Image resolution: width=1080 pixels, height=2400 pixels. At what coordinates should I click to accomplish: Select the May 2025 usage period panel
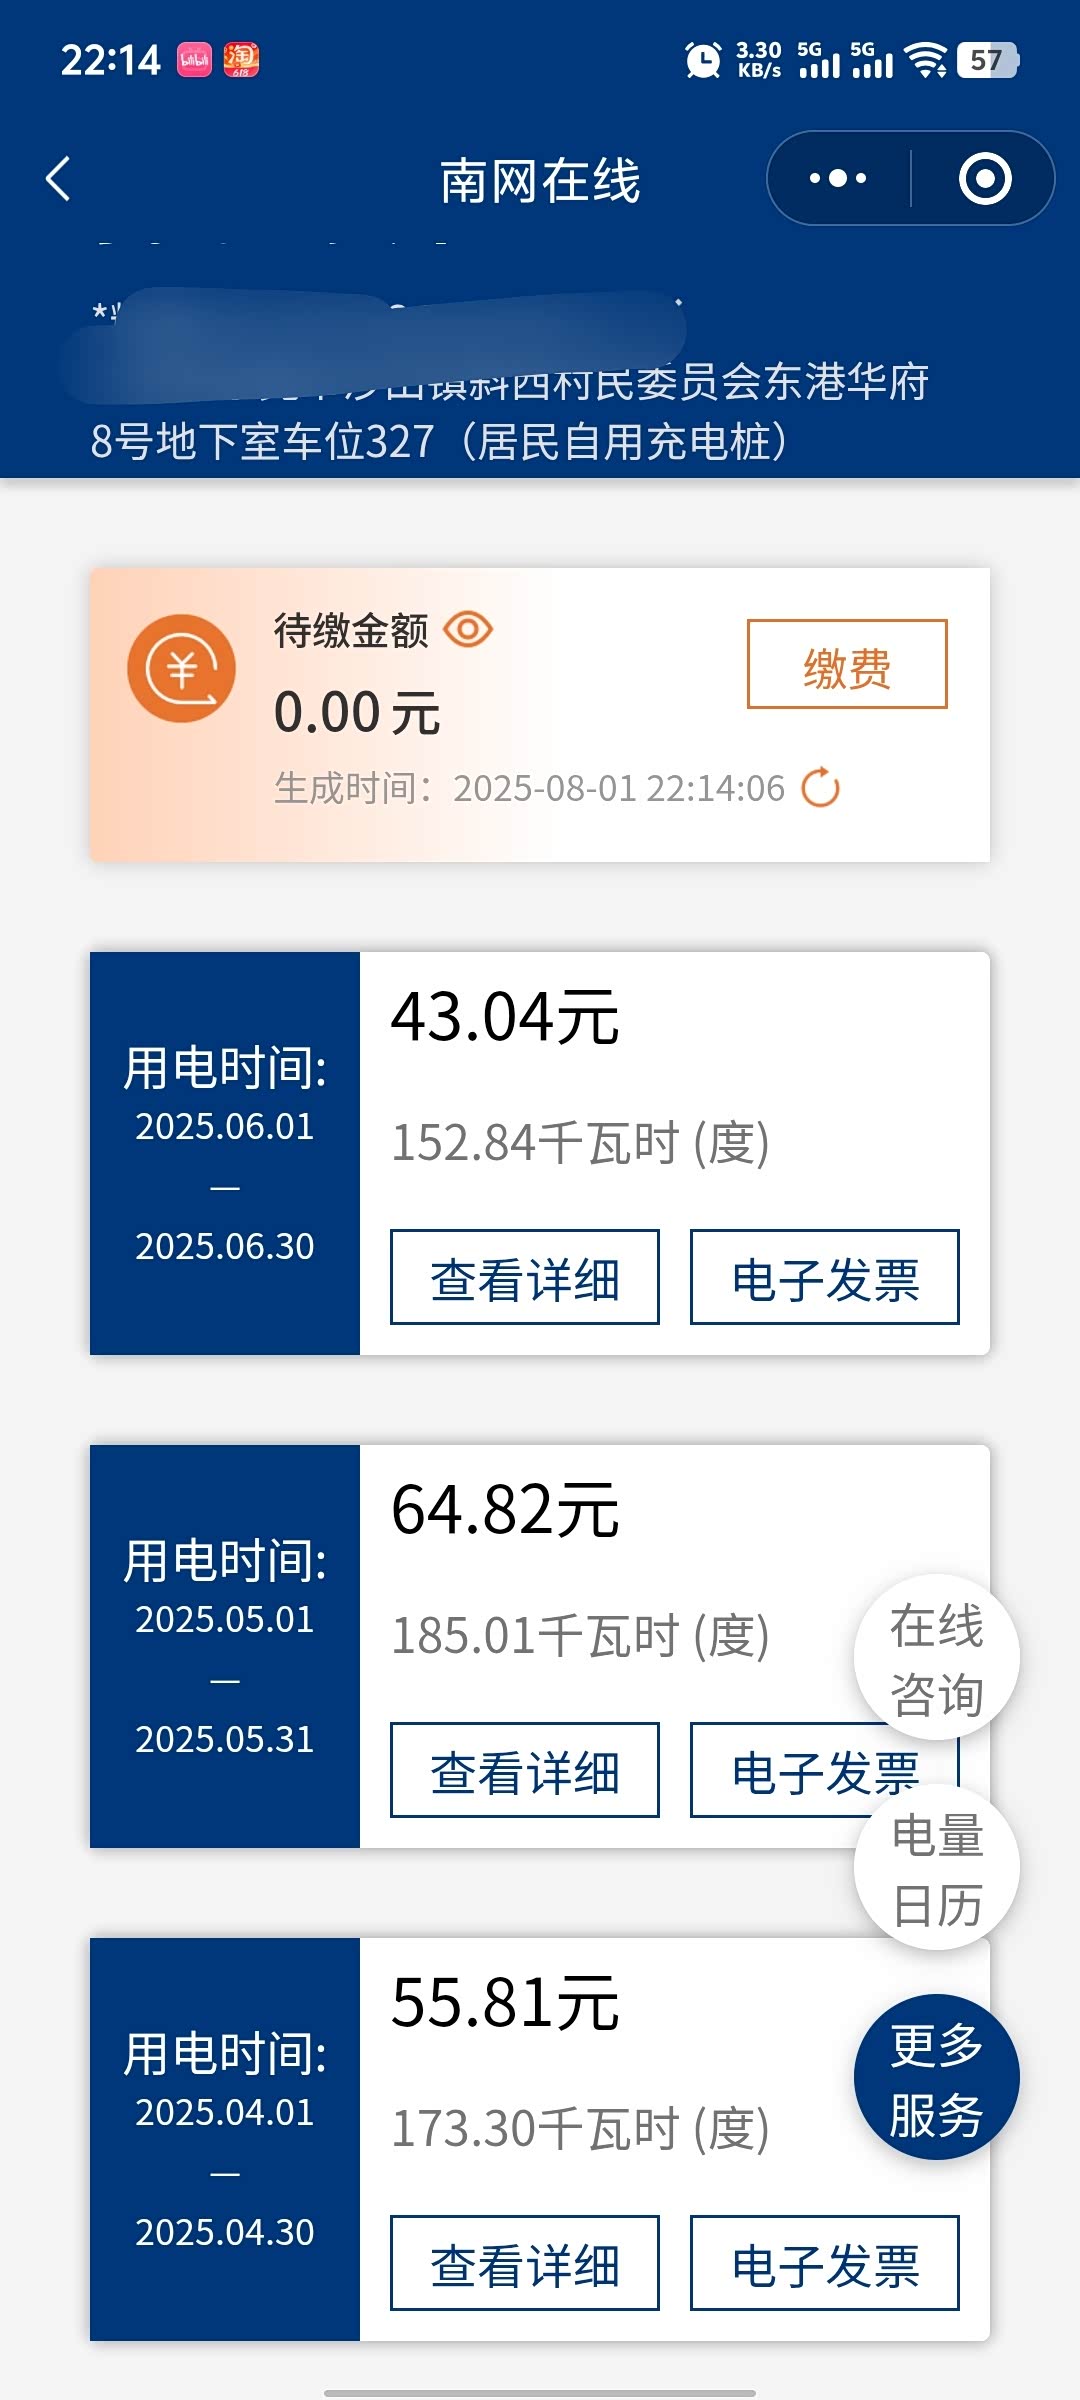coord(225,1646)
